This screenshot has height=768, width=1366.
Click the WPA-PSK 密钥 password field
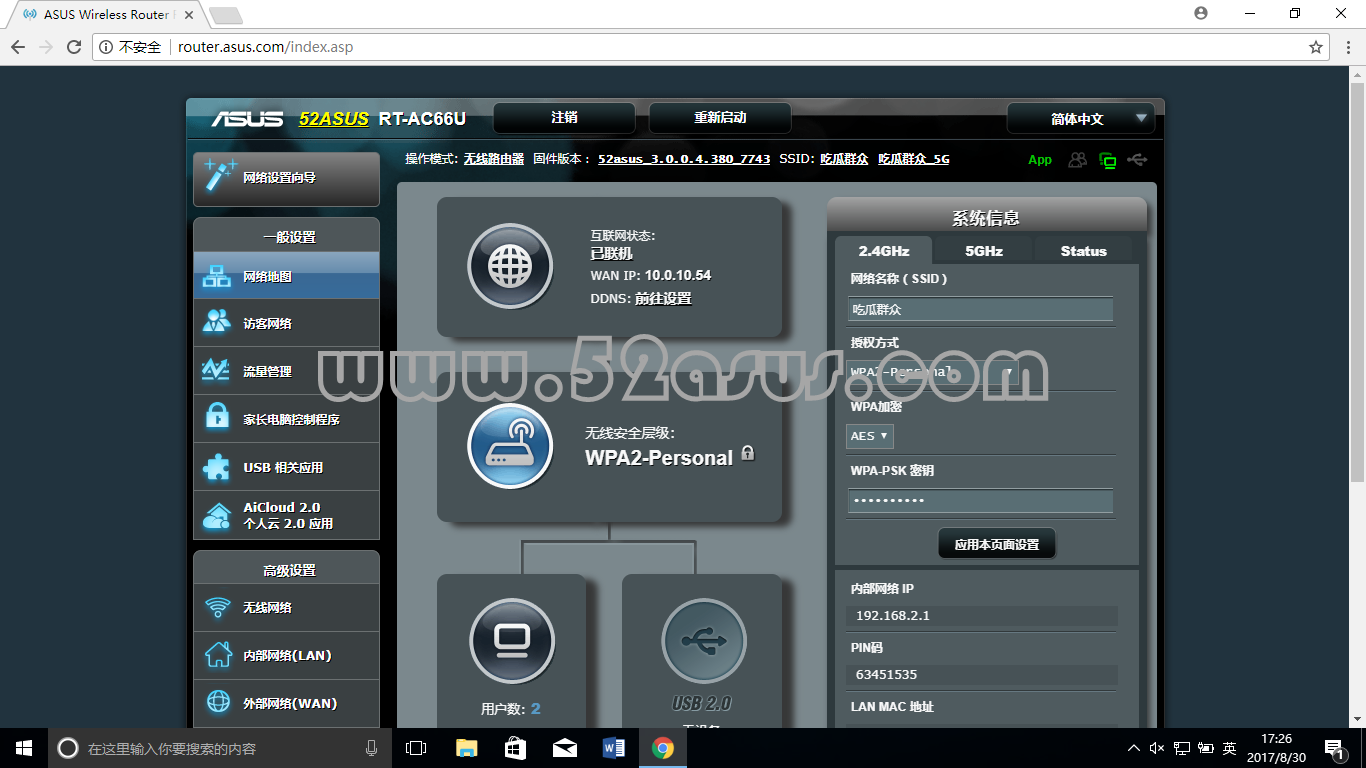(980, 500)
